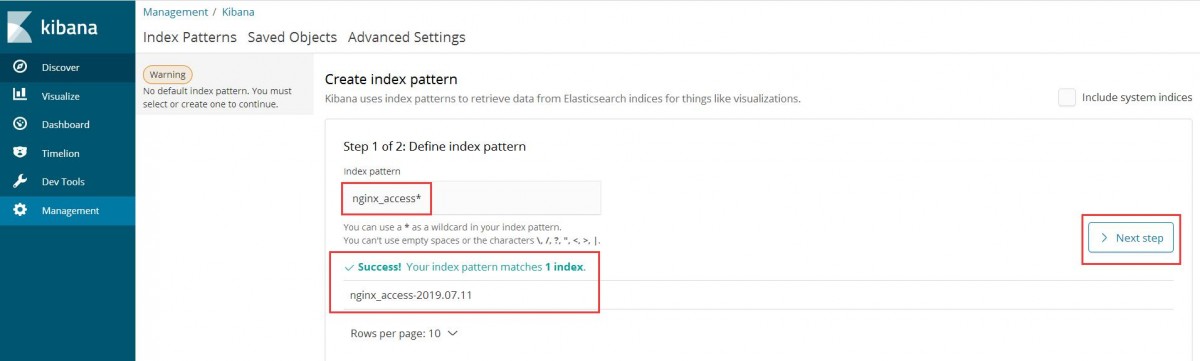
Task: Click the Kibana logo icon
Action: [22, 27]
